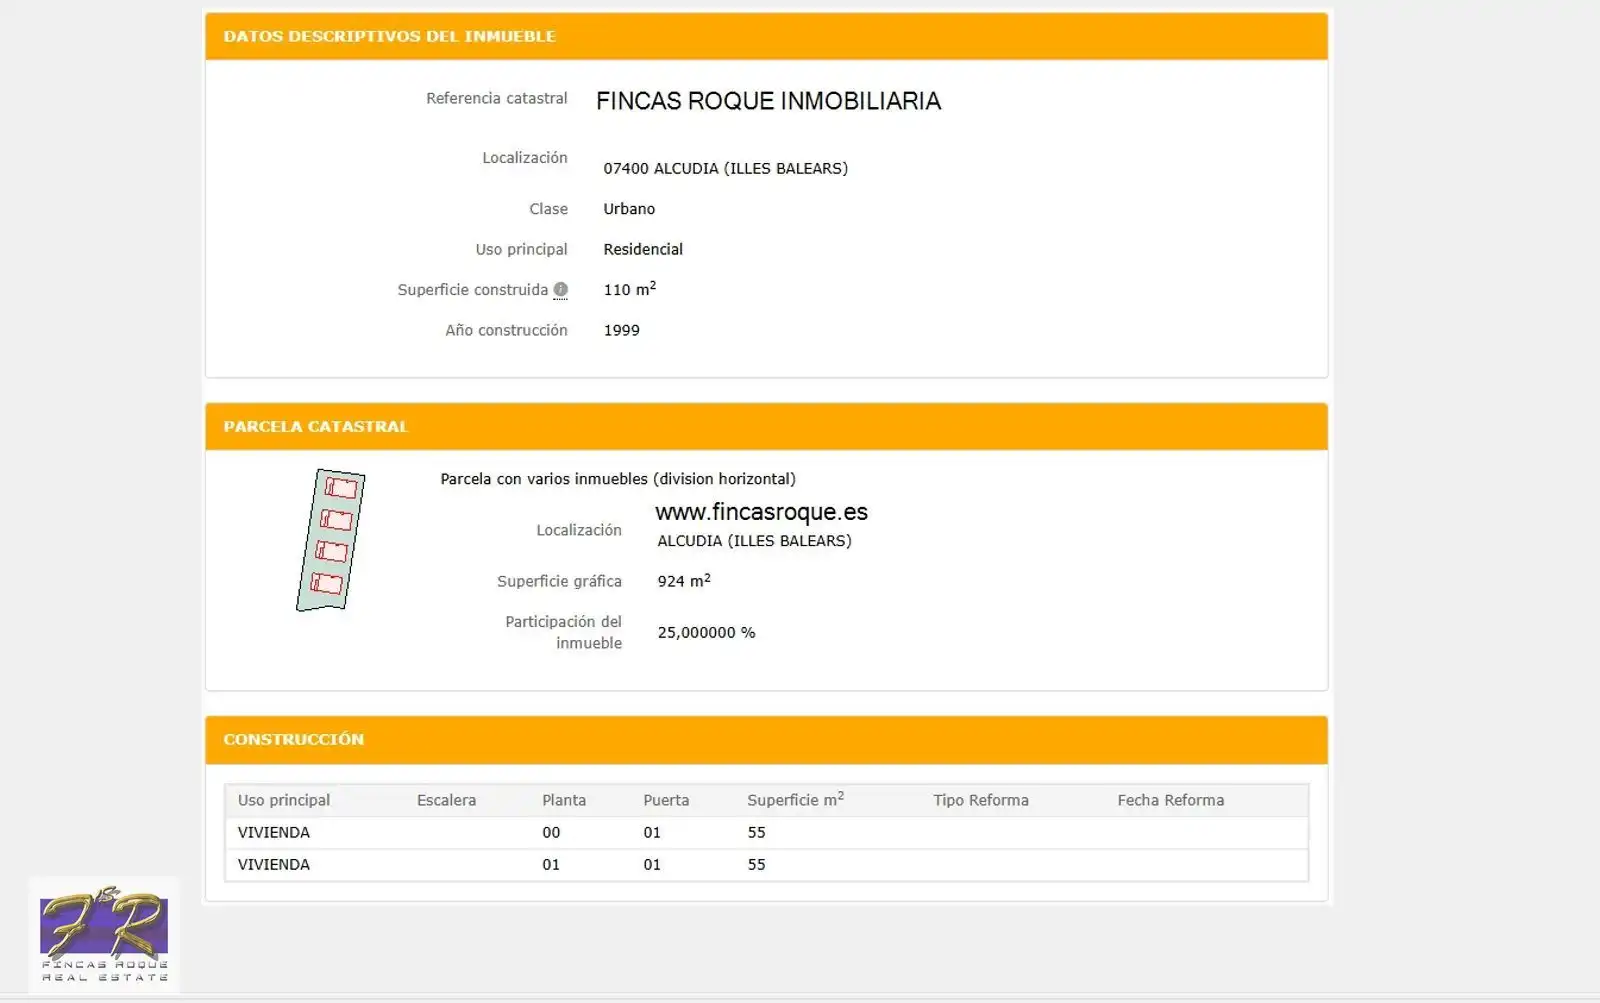The image size is (1600, 1003).
Task: Click the 'Localización' label in the Datos descriptivos section
Action: pyautogui.click(x=524, y=158)
